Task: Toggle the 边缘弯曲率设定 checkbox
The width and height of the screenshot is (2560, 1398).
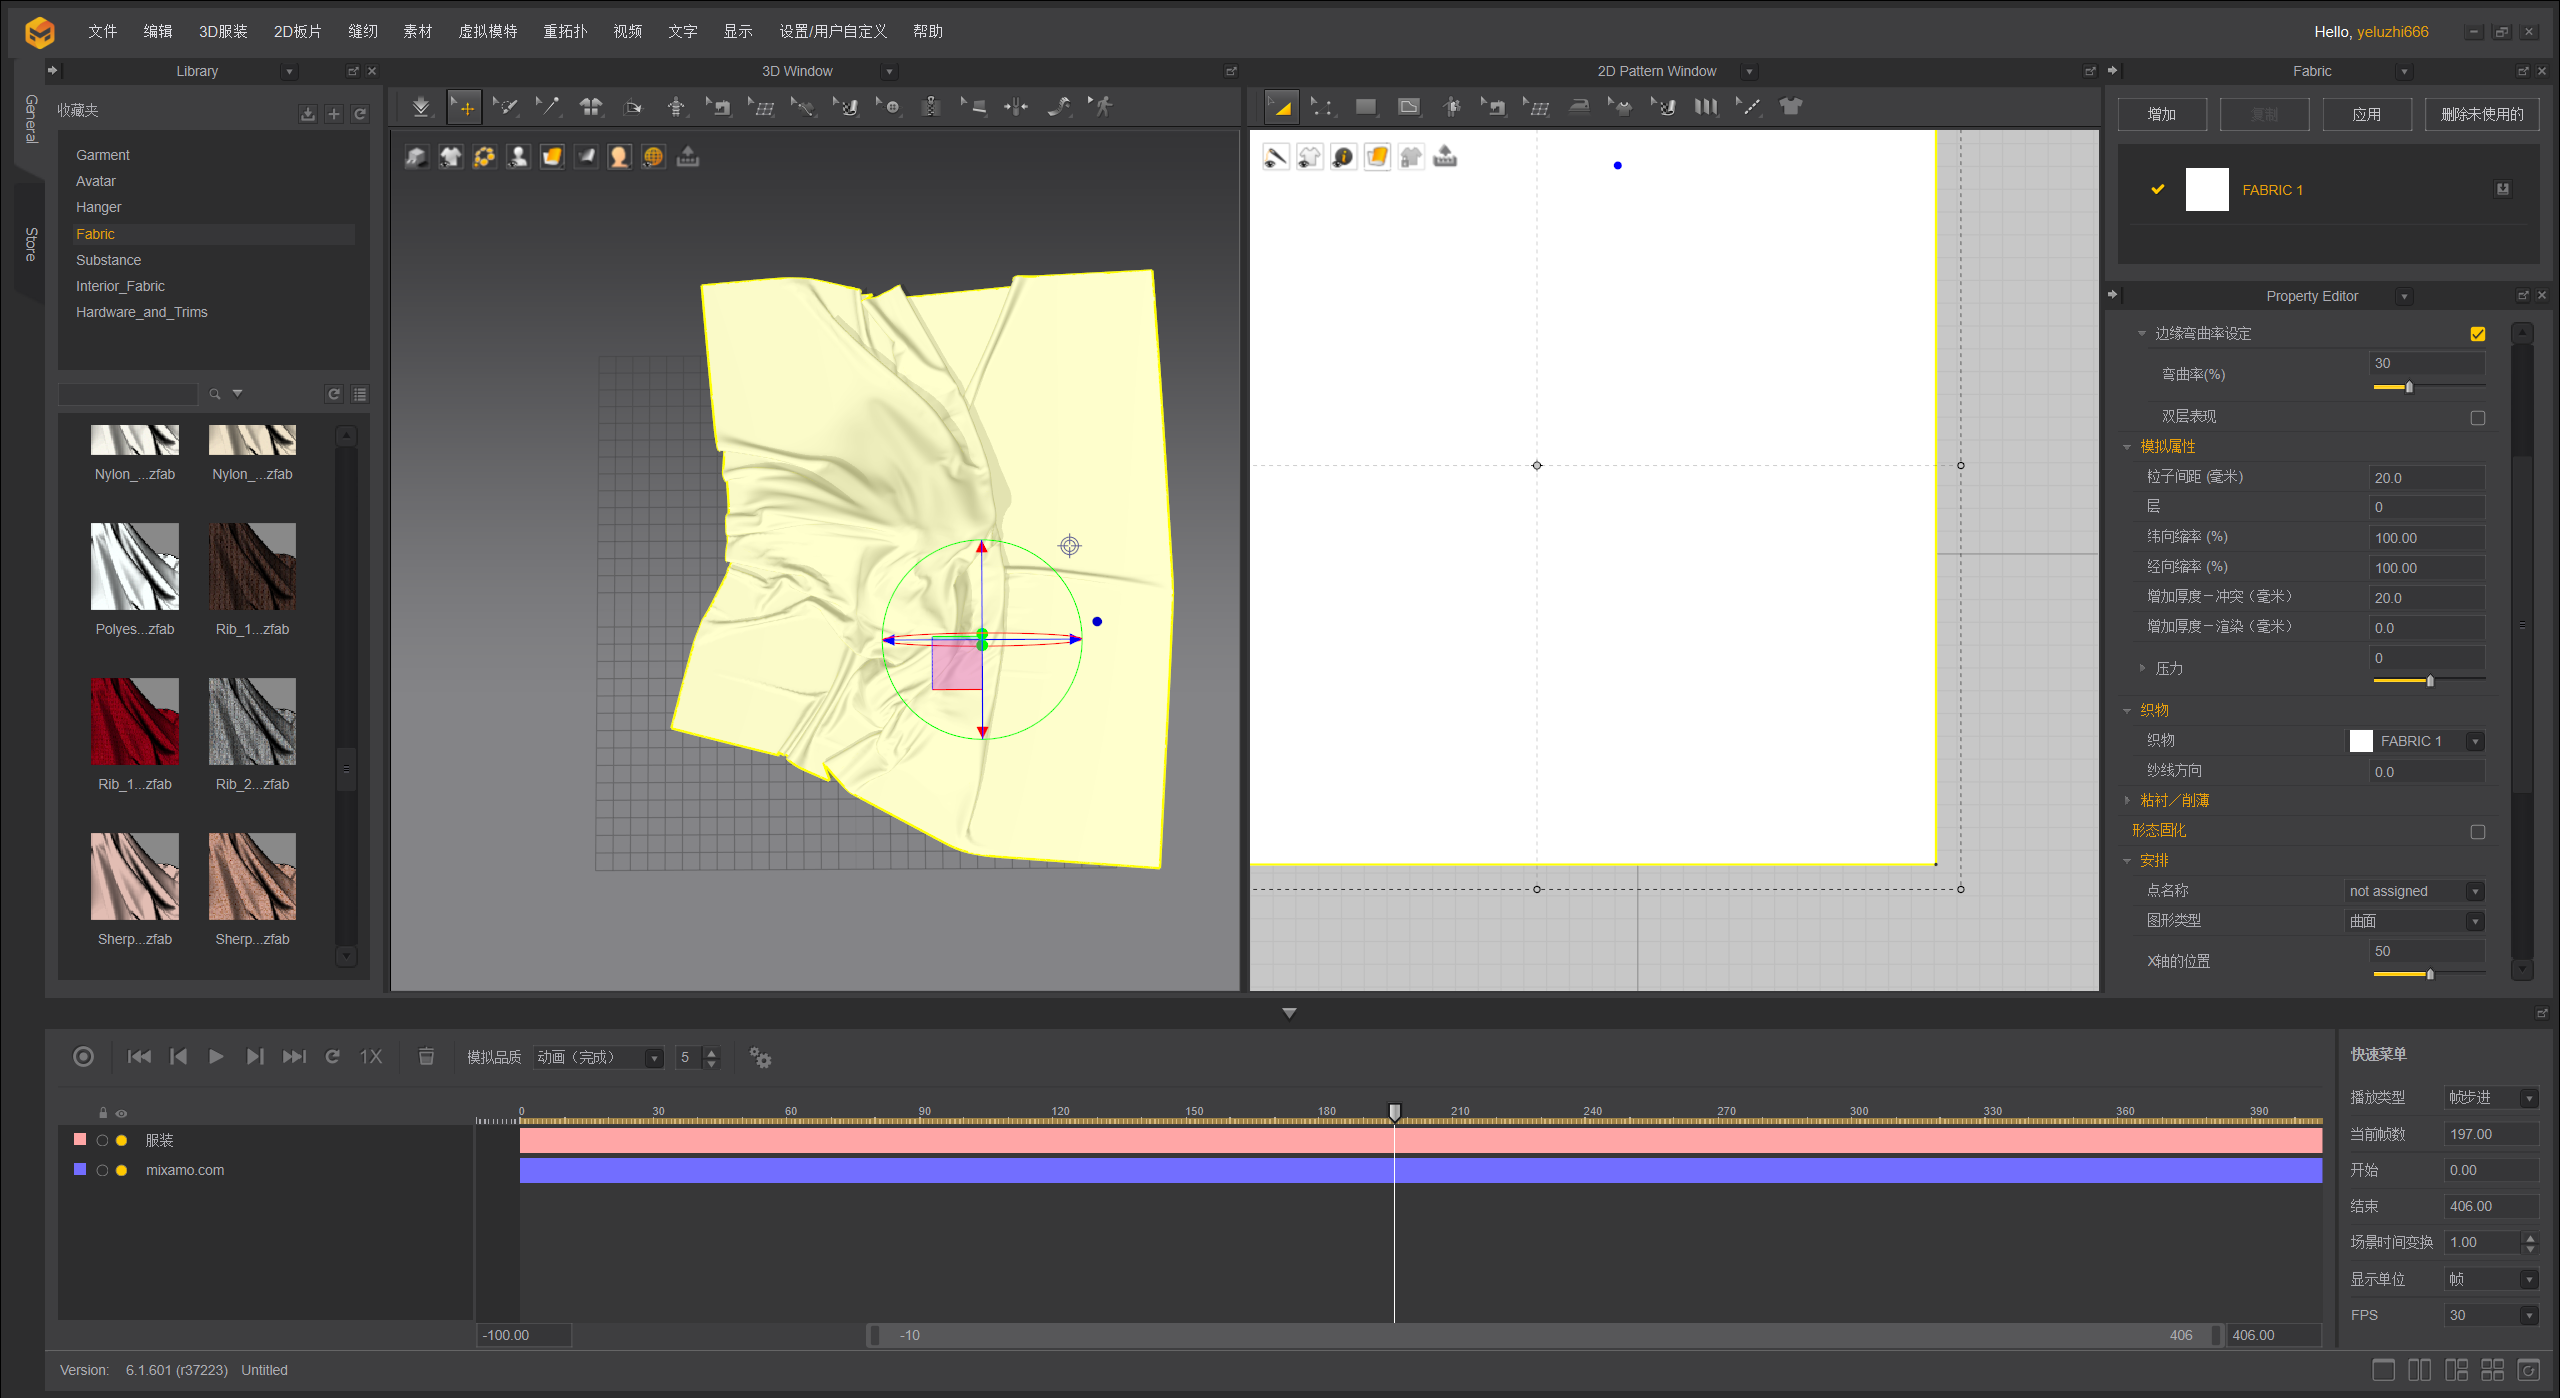Action: [2477, 334]
